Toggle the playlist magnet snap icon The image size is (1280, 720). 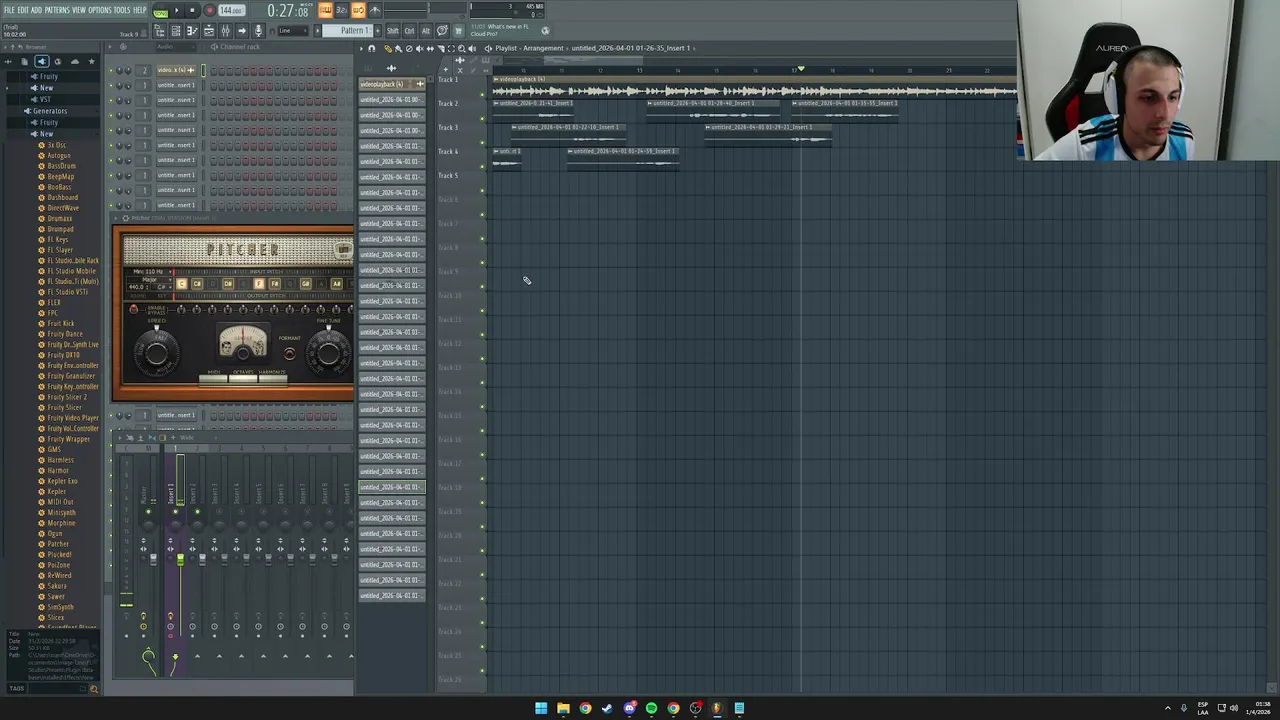[371, 48]
